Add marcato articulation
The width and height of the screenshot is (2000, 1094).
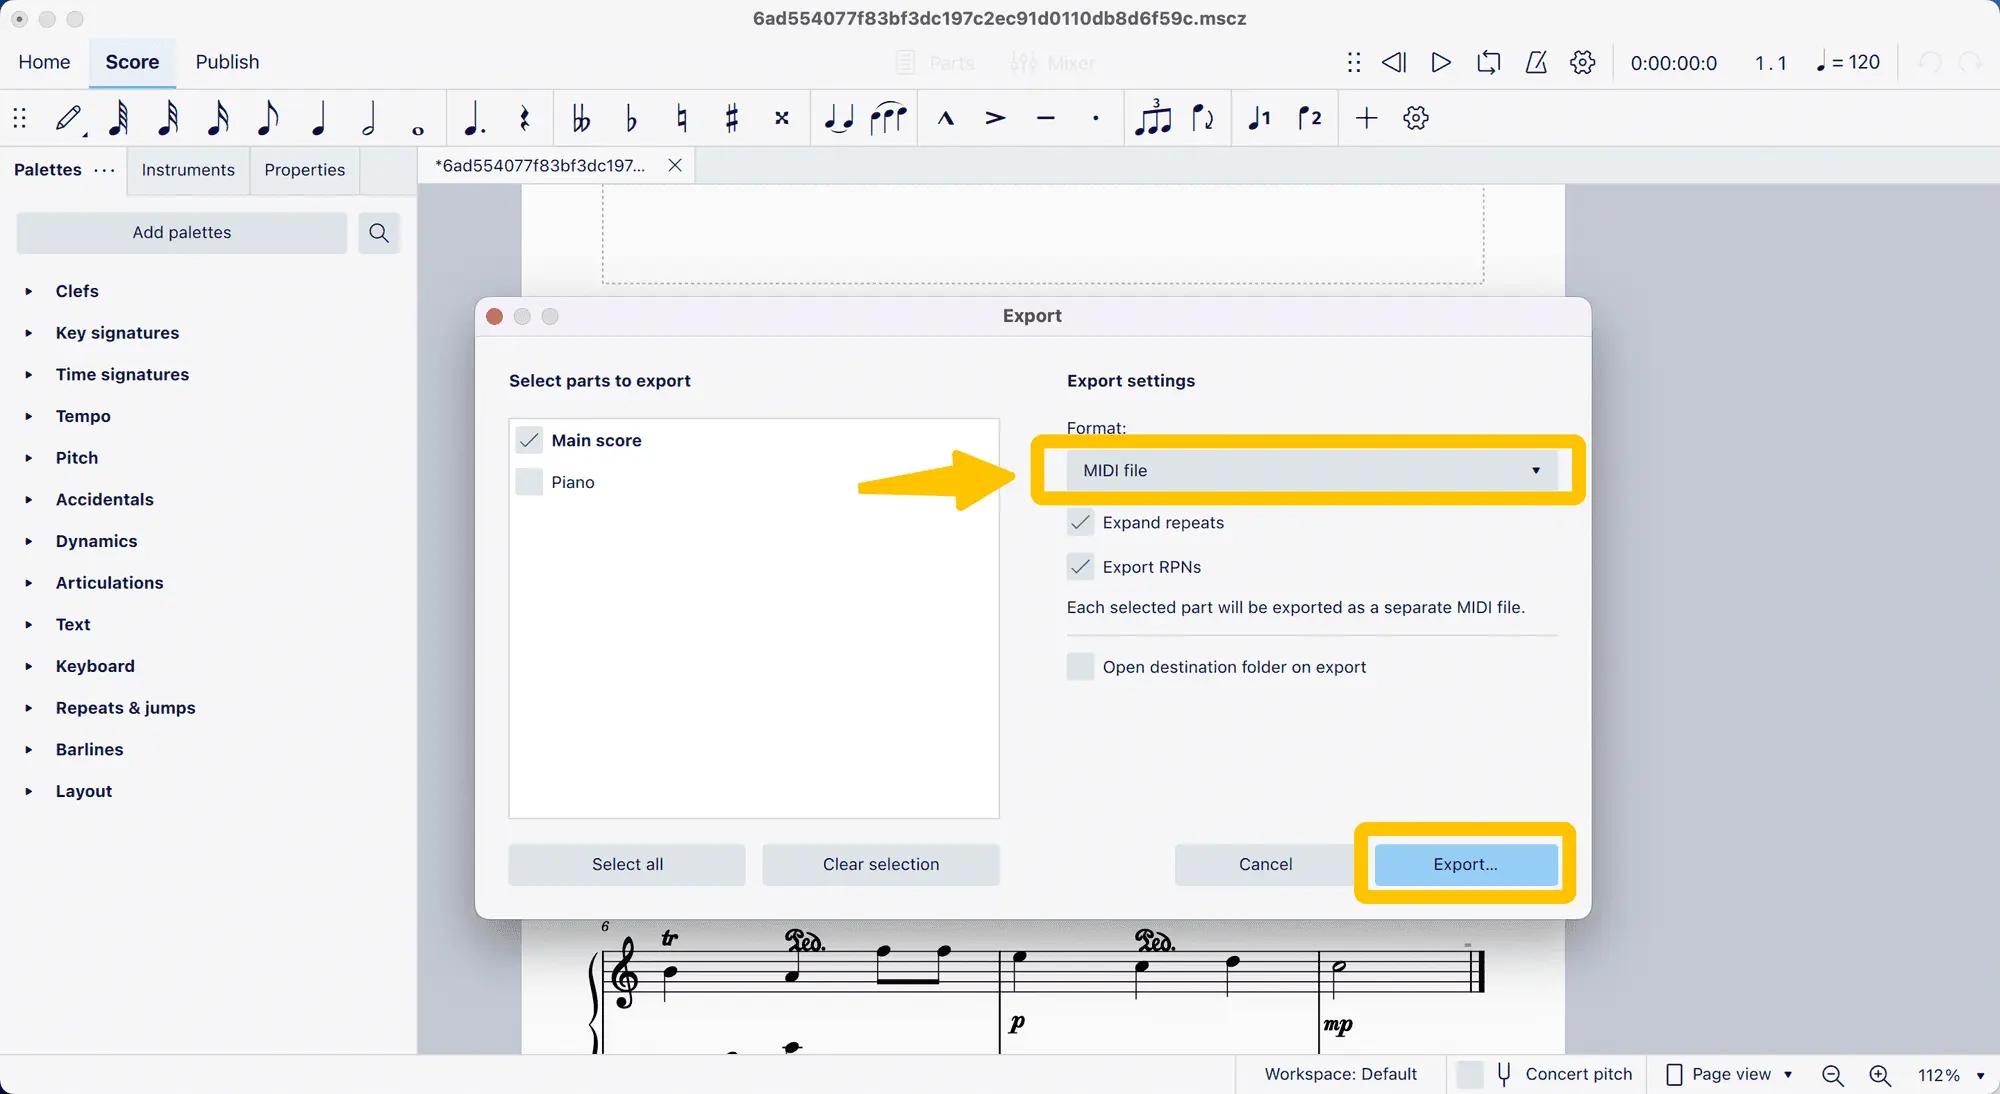tap(946, 118)
